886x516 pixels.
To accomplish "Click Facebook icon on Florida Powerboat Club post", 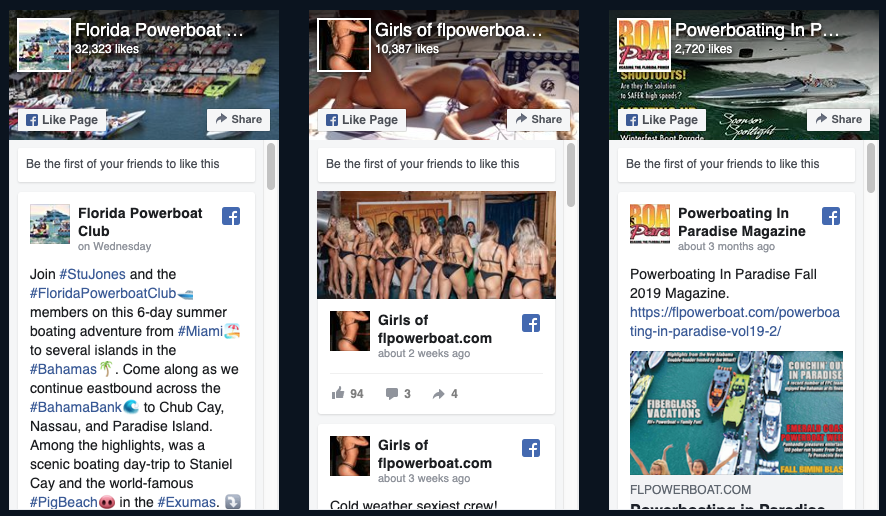I will [231, 216].
